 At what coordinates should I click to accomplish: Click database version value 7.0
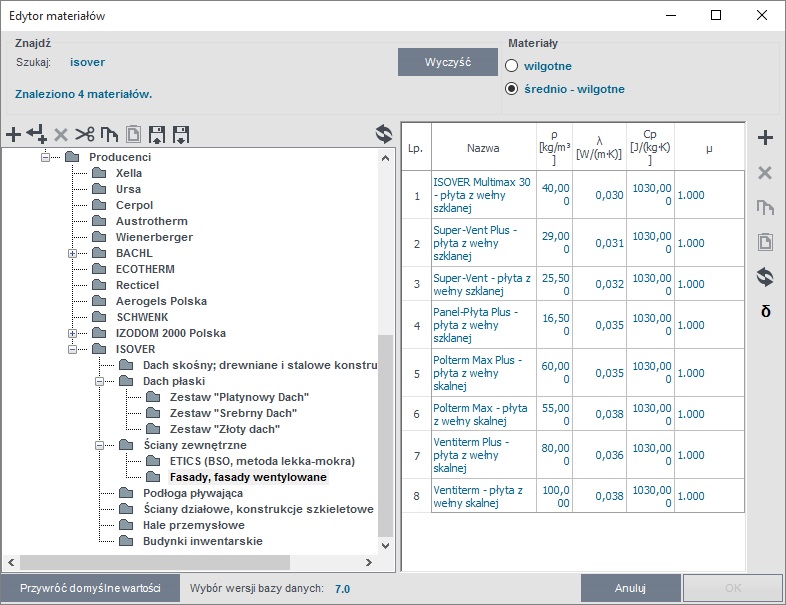point(342,589)
